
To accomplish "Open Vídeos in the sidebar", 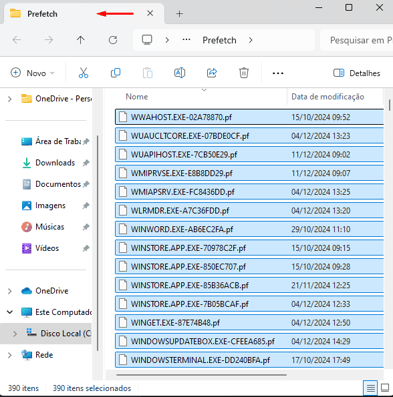I will pos(47,248).
